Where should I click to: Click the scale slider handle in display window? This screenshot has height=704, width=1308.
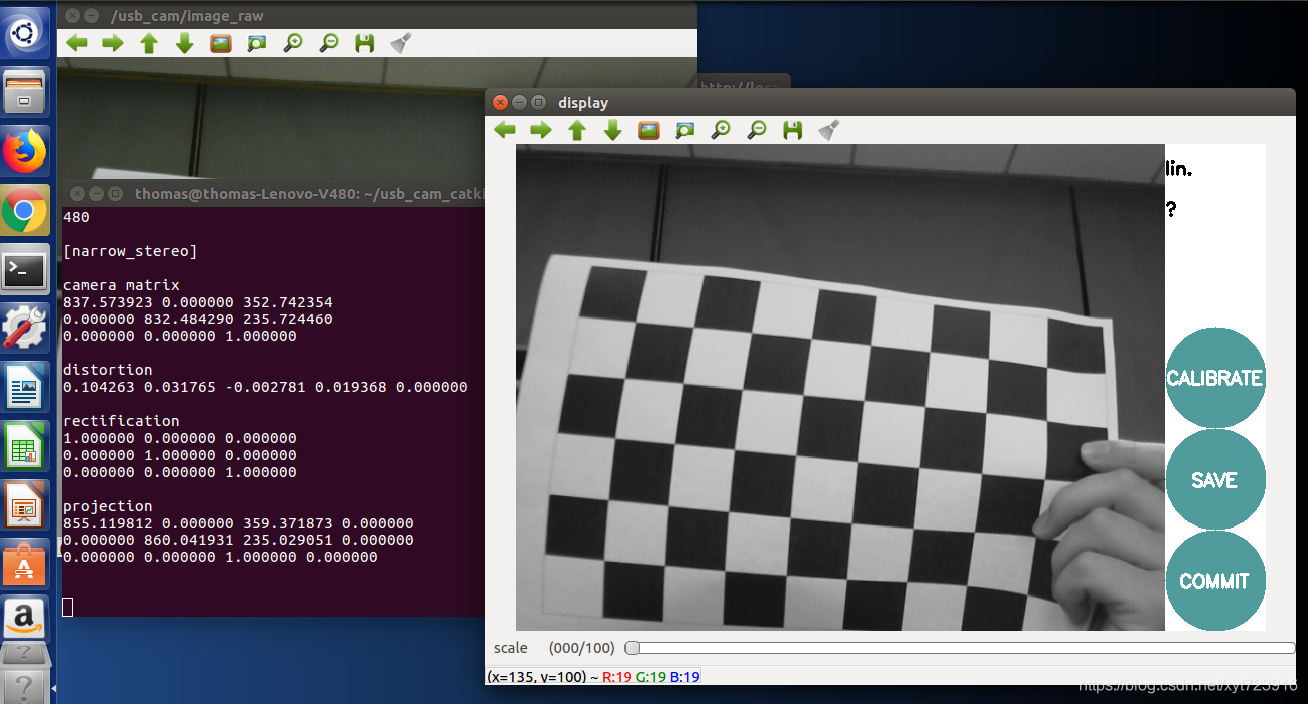[x=632, y=648]
